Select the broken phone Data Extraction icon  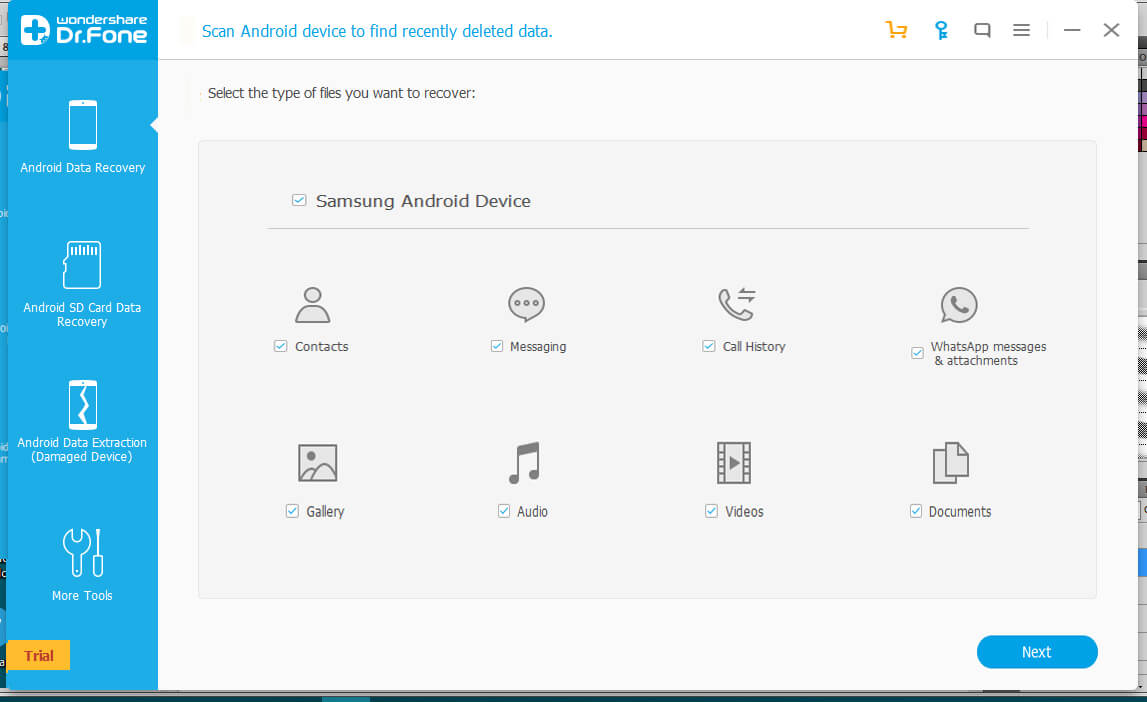83,404
